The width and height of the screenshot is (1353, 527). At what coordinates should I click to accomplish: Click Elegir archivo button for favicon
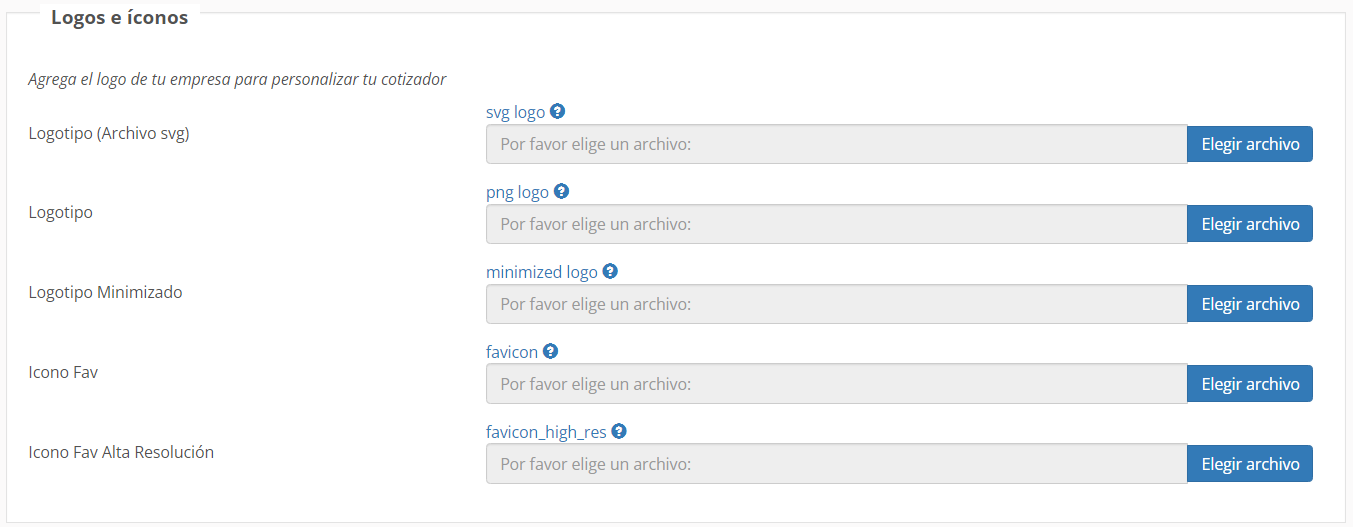tap(1250, 384)
